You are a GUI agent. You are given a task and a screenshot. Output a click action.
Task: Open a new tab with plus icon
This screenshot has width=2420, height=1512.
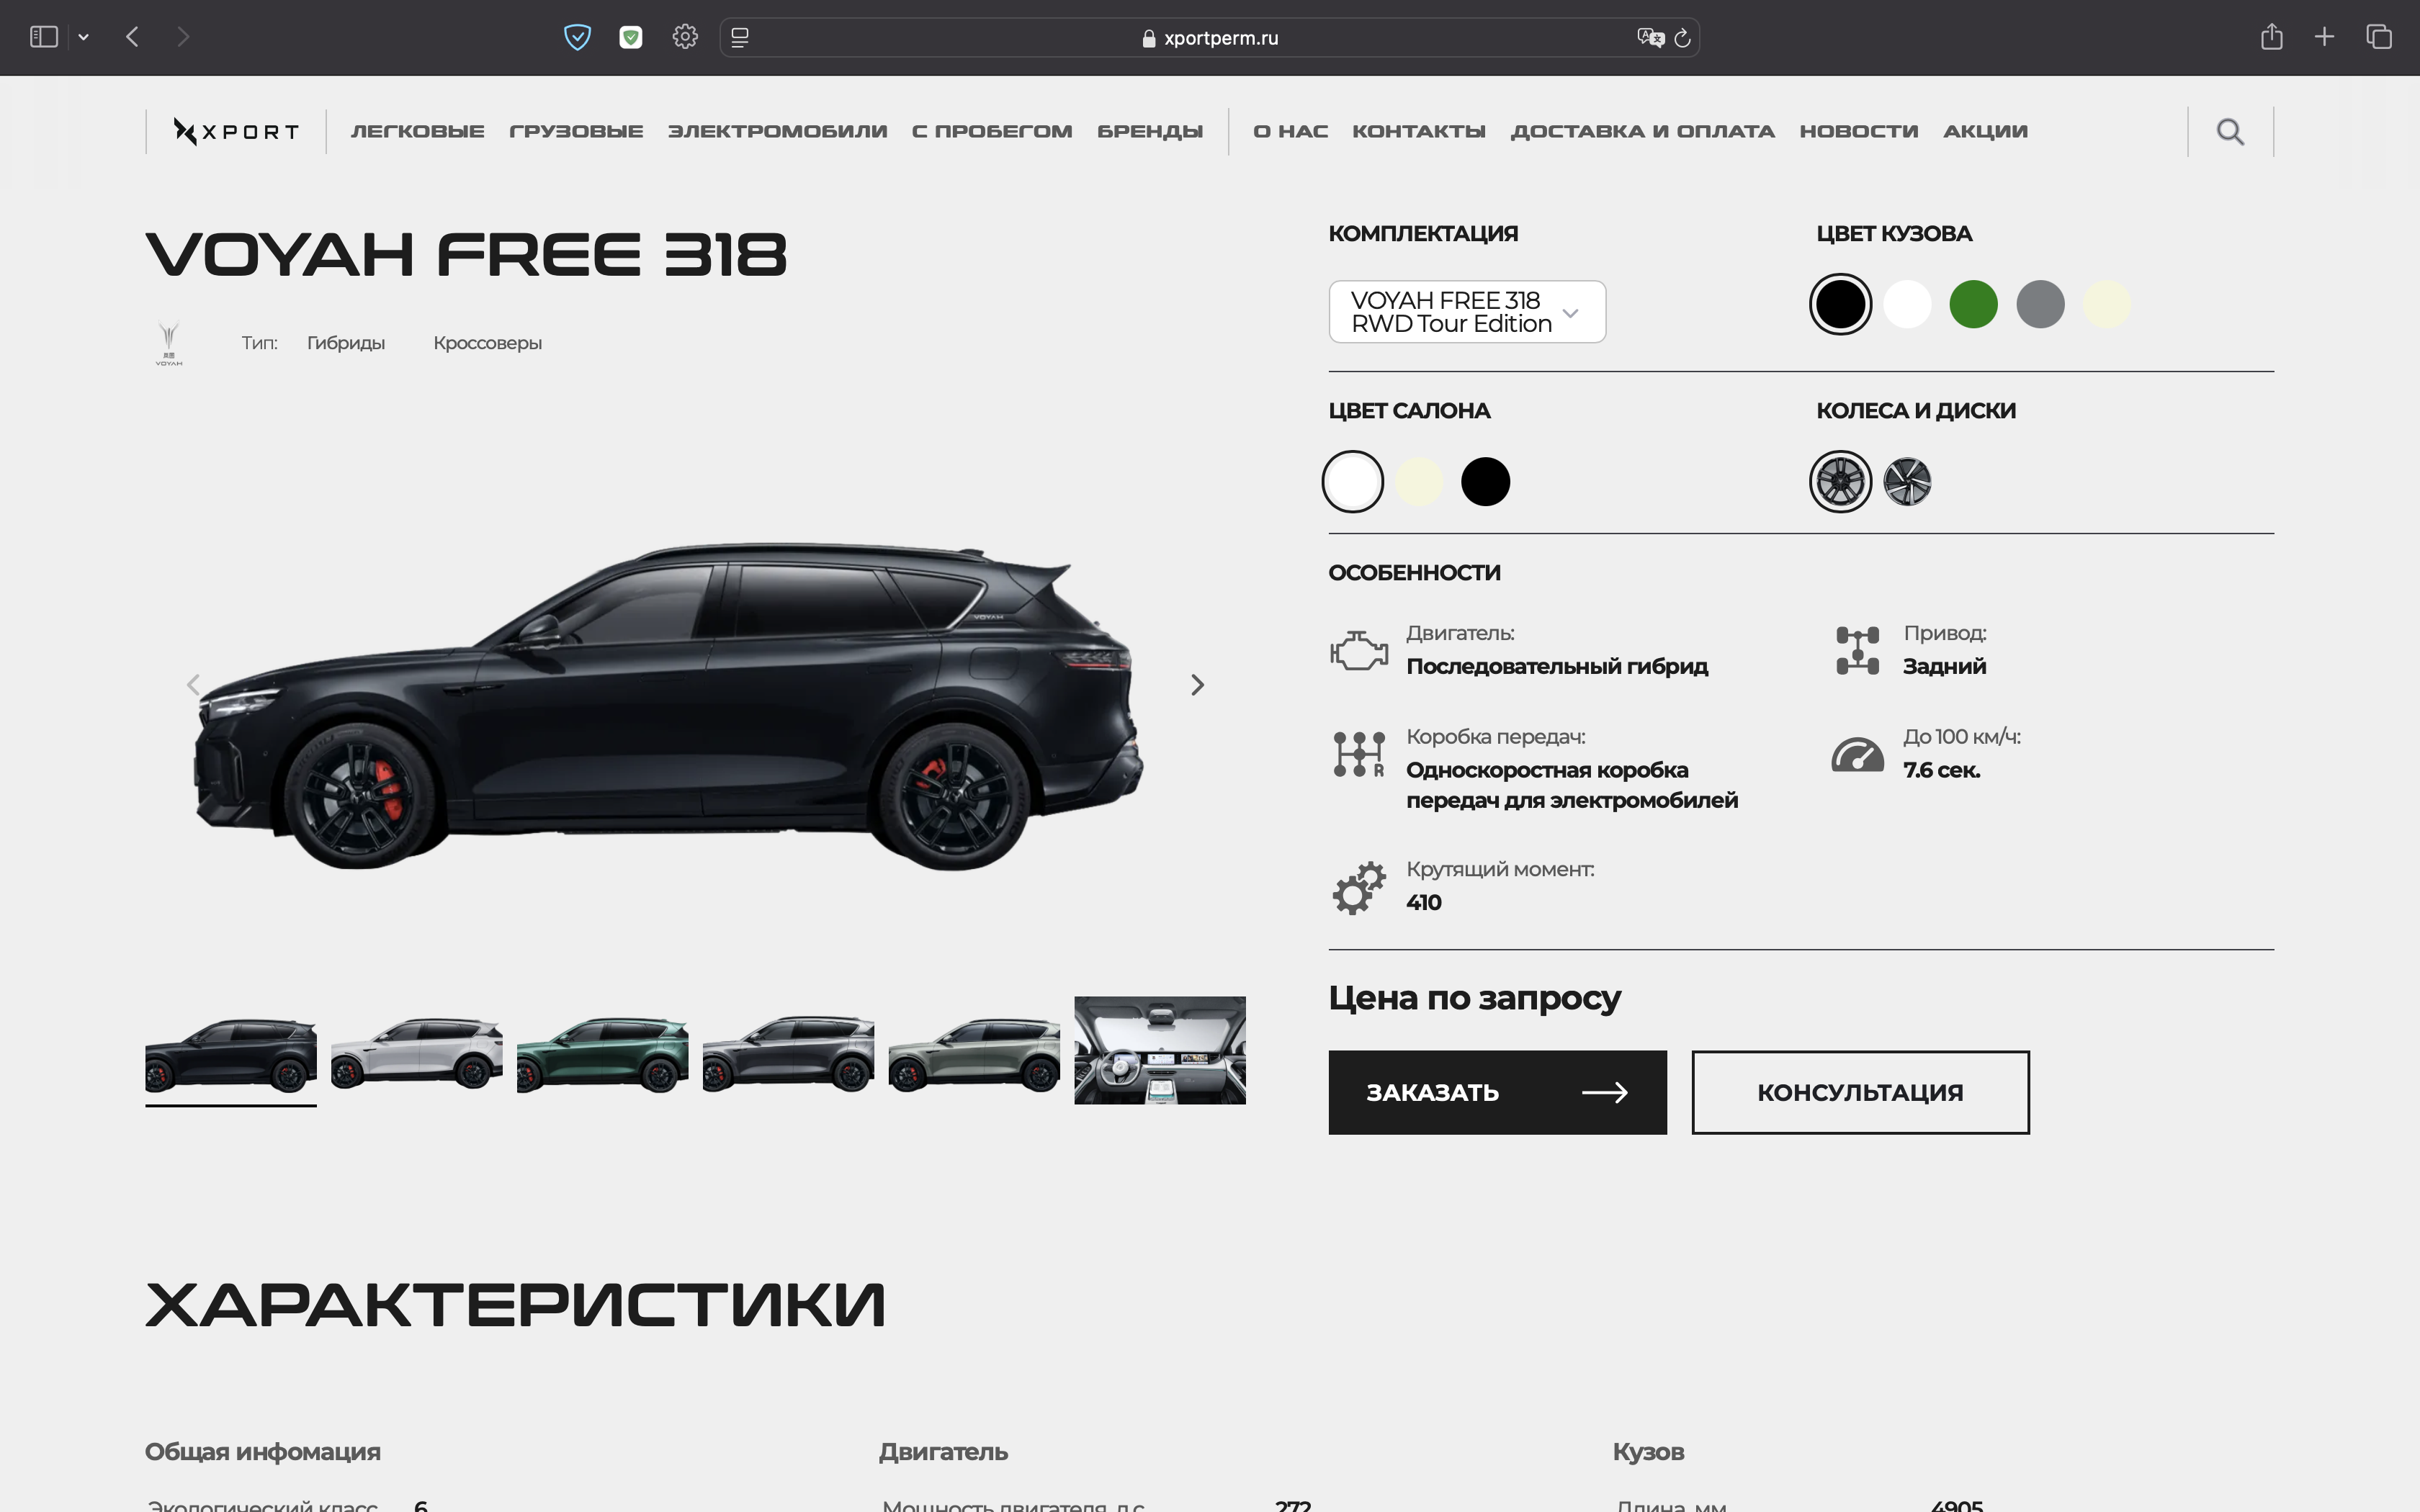(2324, 37)
